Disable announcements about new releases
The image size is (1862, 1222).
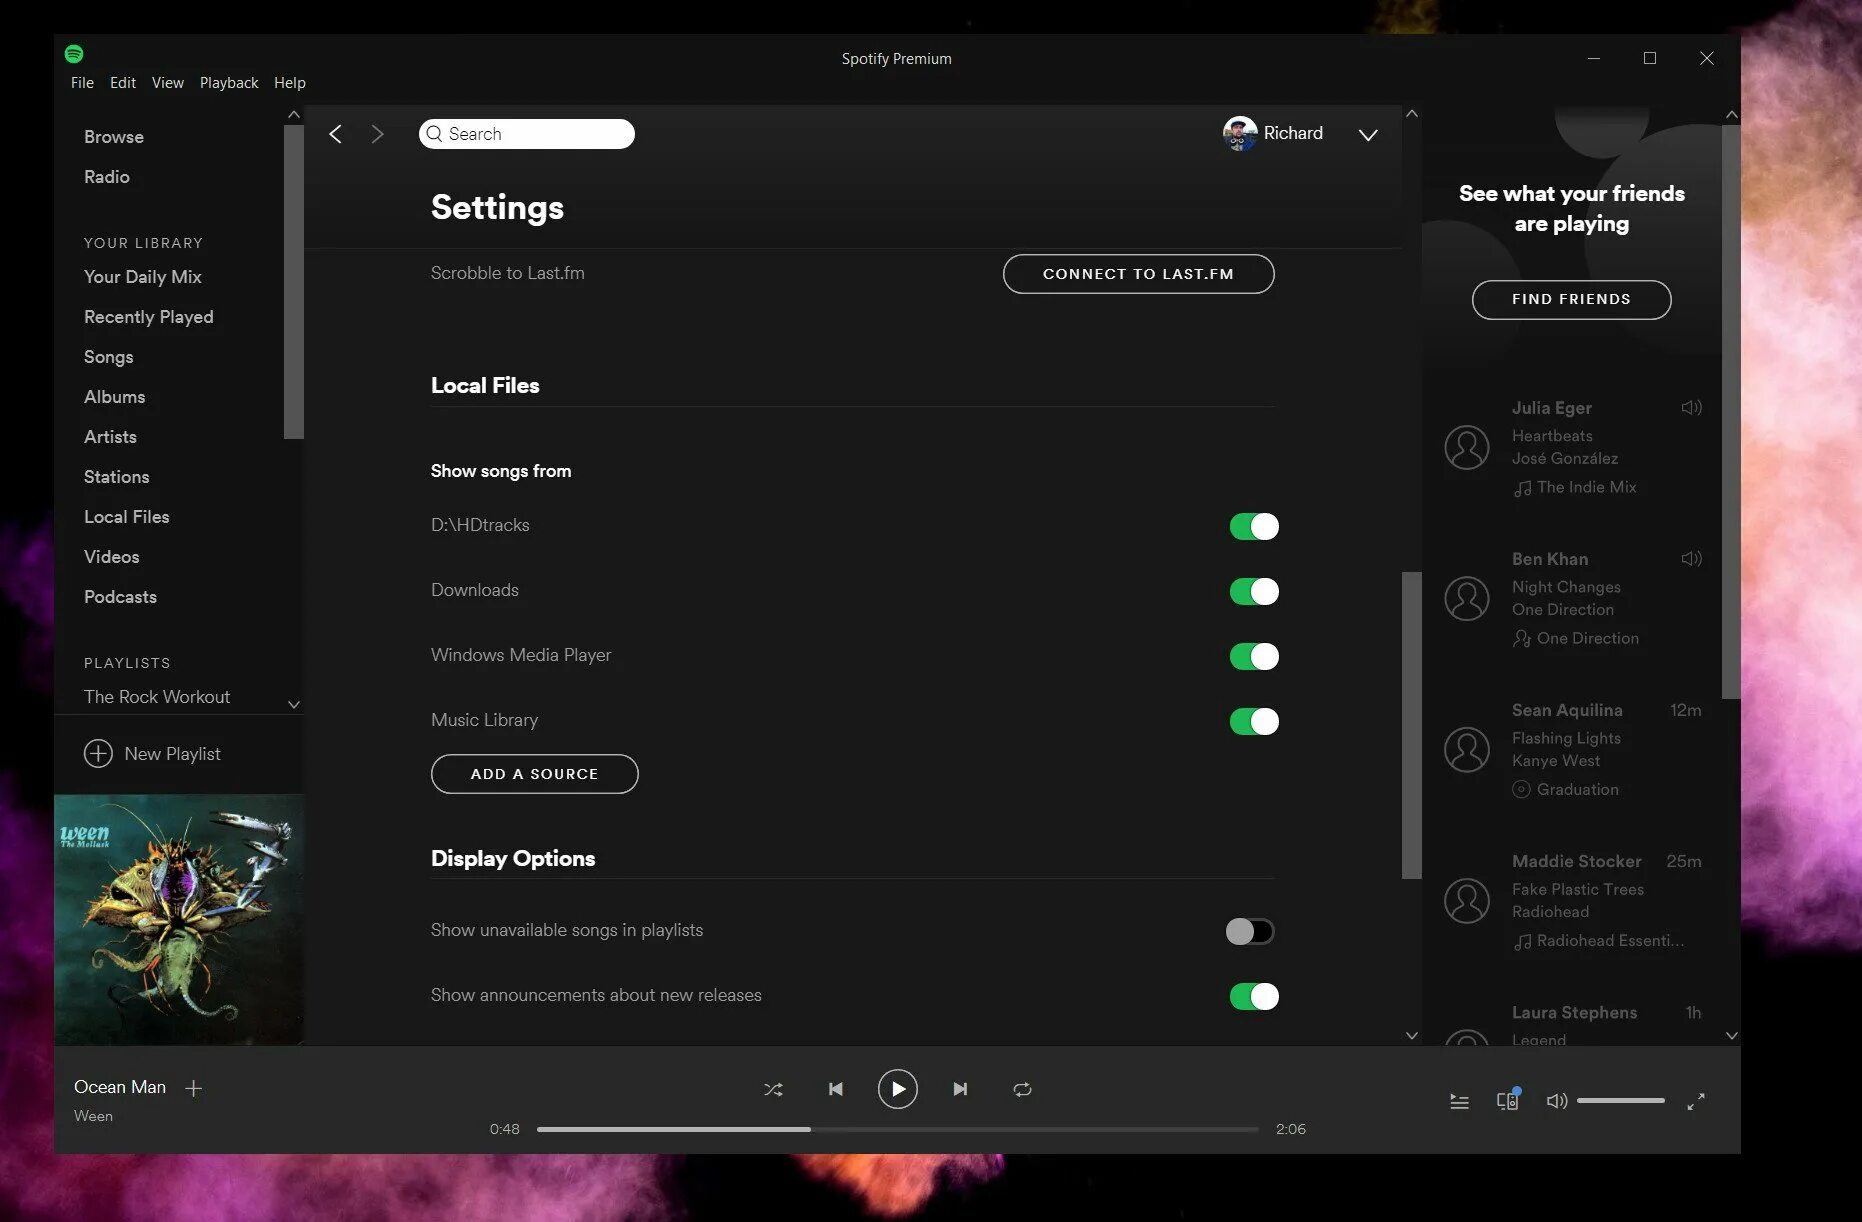[1254, 996]
